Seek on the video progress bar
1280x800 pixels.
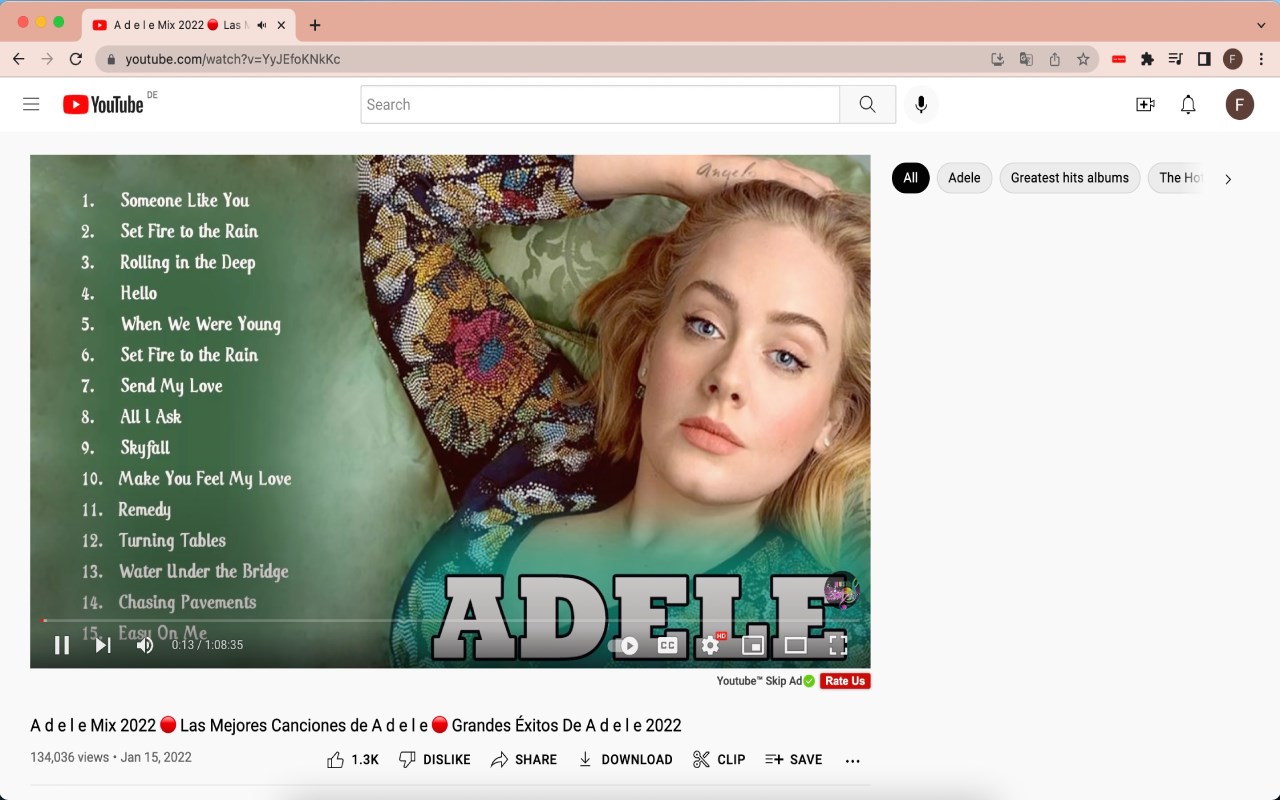click(x=450, y=621)
